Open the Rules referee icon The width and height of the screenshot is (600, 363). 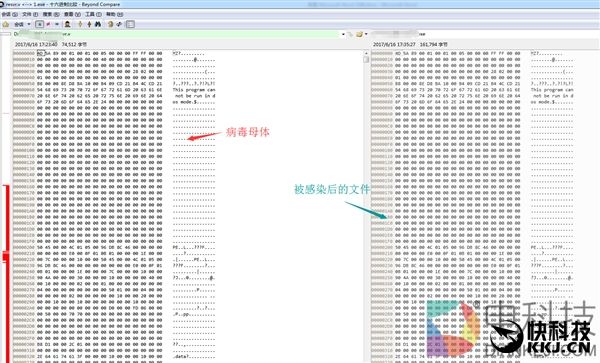67,24
